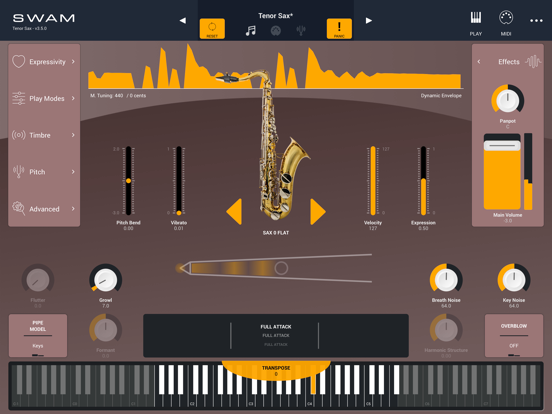Click the dimmed Formant knob

[x=106, y=330]
